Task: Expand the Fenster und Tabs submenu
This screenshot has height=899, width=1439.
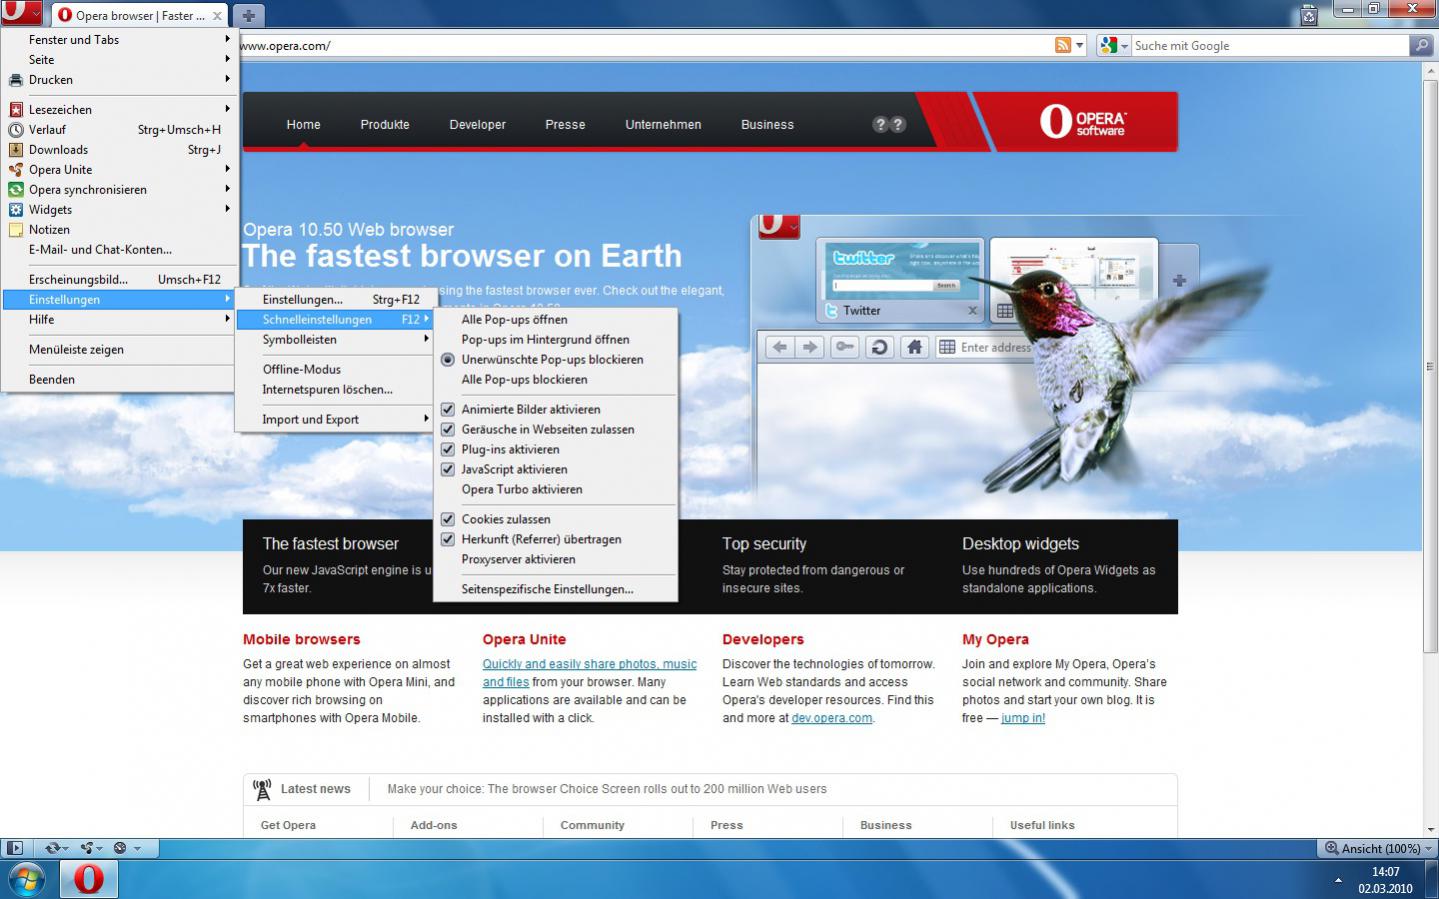Action: tap(118, 40)
